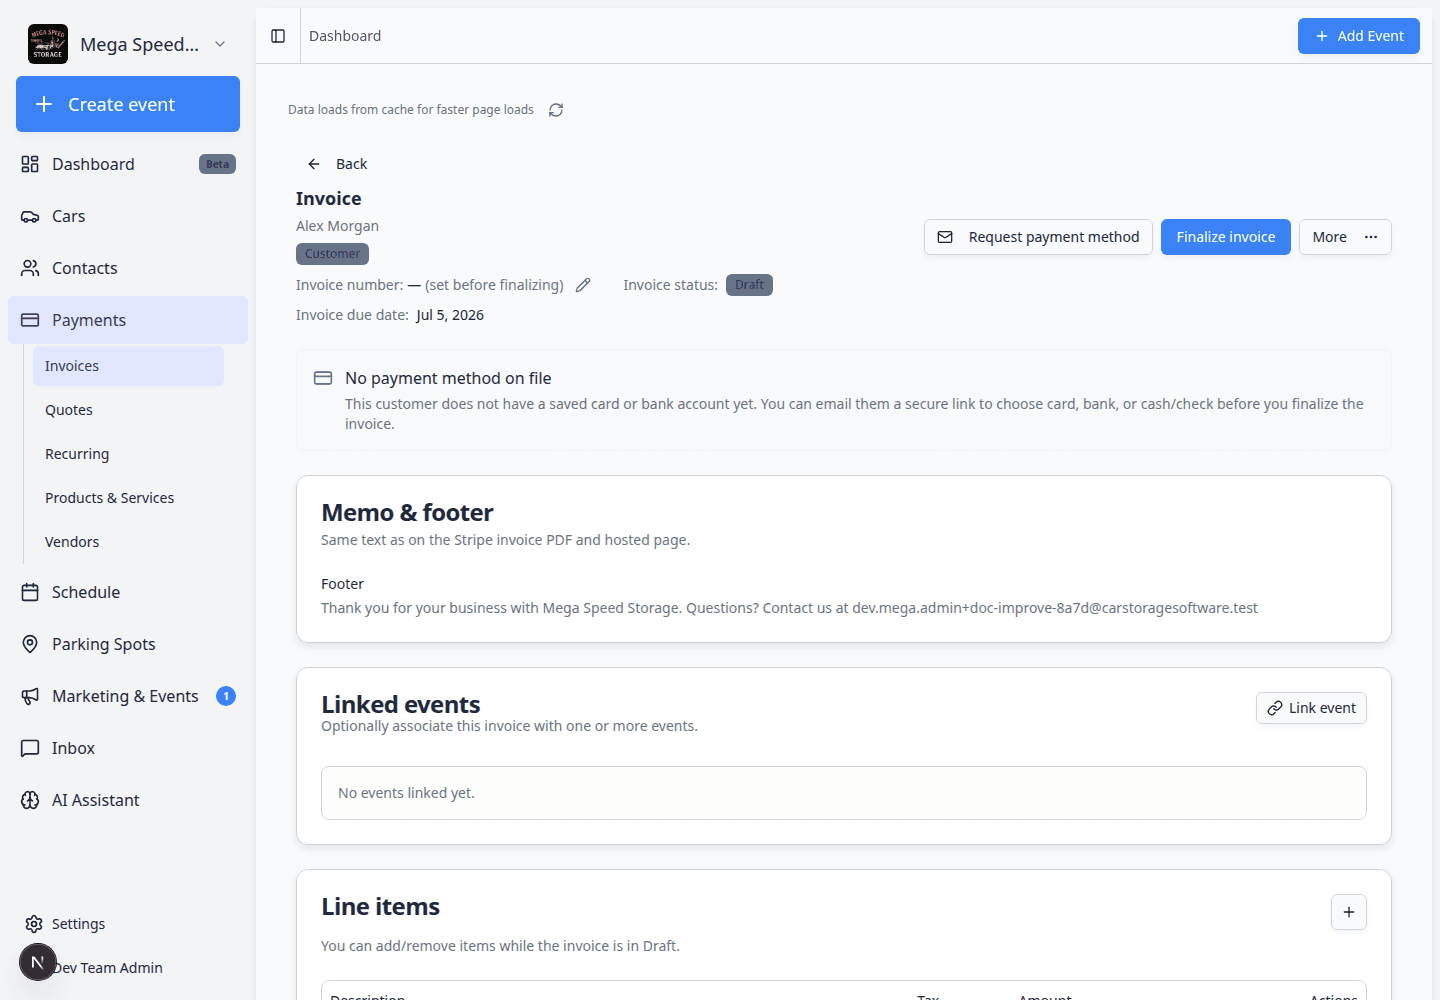Screen dimensions: 1440x1000
Task: Expand the Mega Speed organization switcher chevron
Action: [220, 44]
